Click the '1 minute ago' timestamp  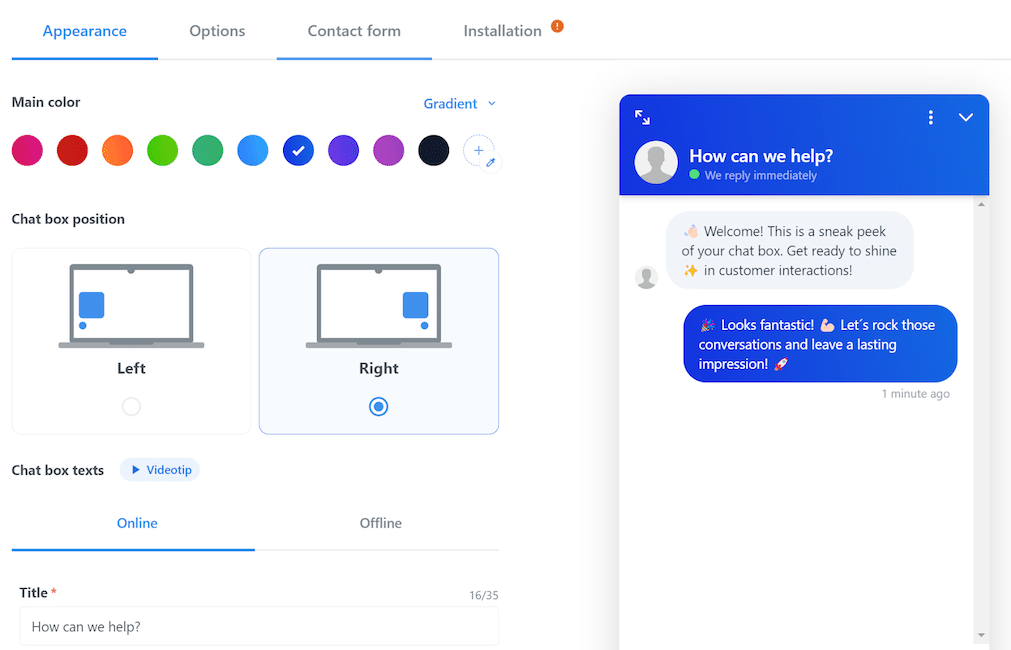(x=915, y=394)
